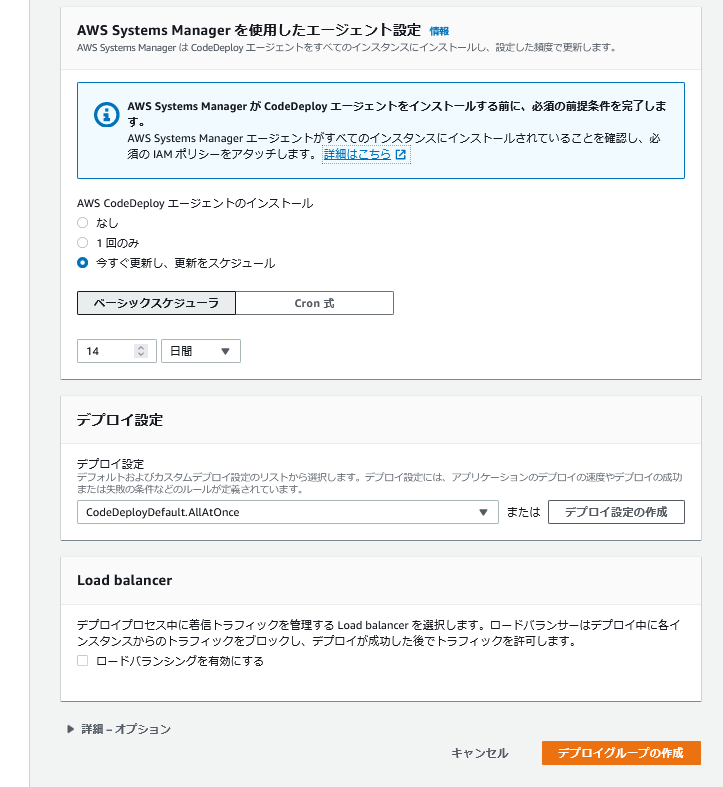Select 今すぐ更新し、更新をスケジュール radio option

tap(83, 263)
